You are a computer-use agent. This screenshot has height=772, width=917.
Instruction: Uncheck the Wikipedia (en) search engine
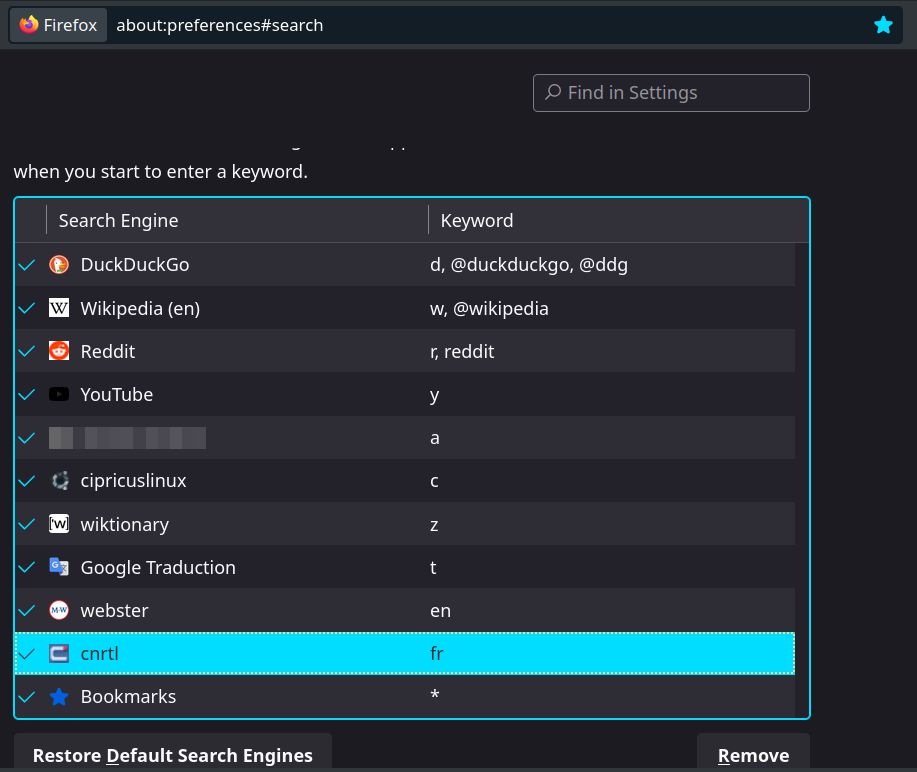tap(27, 308)
